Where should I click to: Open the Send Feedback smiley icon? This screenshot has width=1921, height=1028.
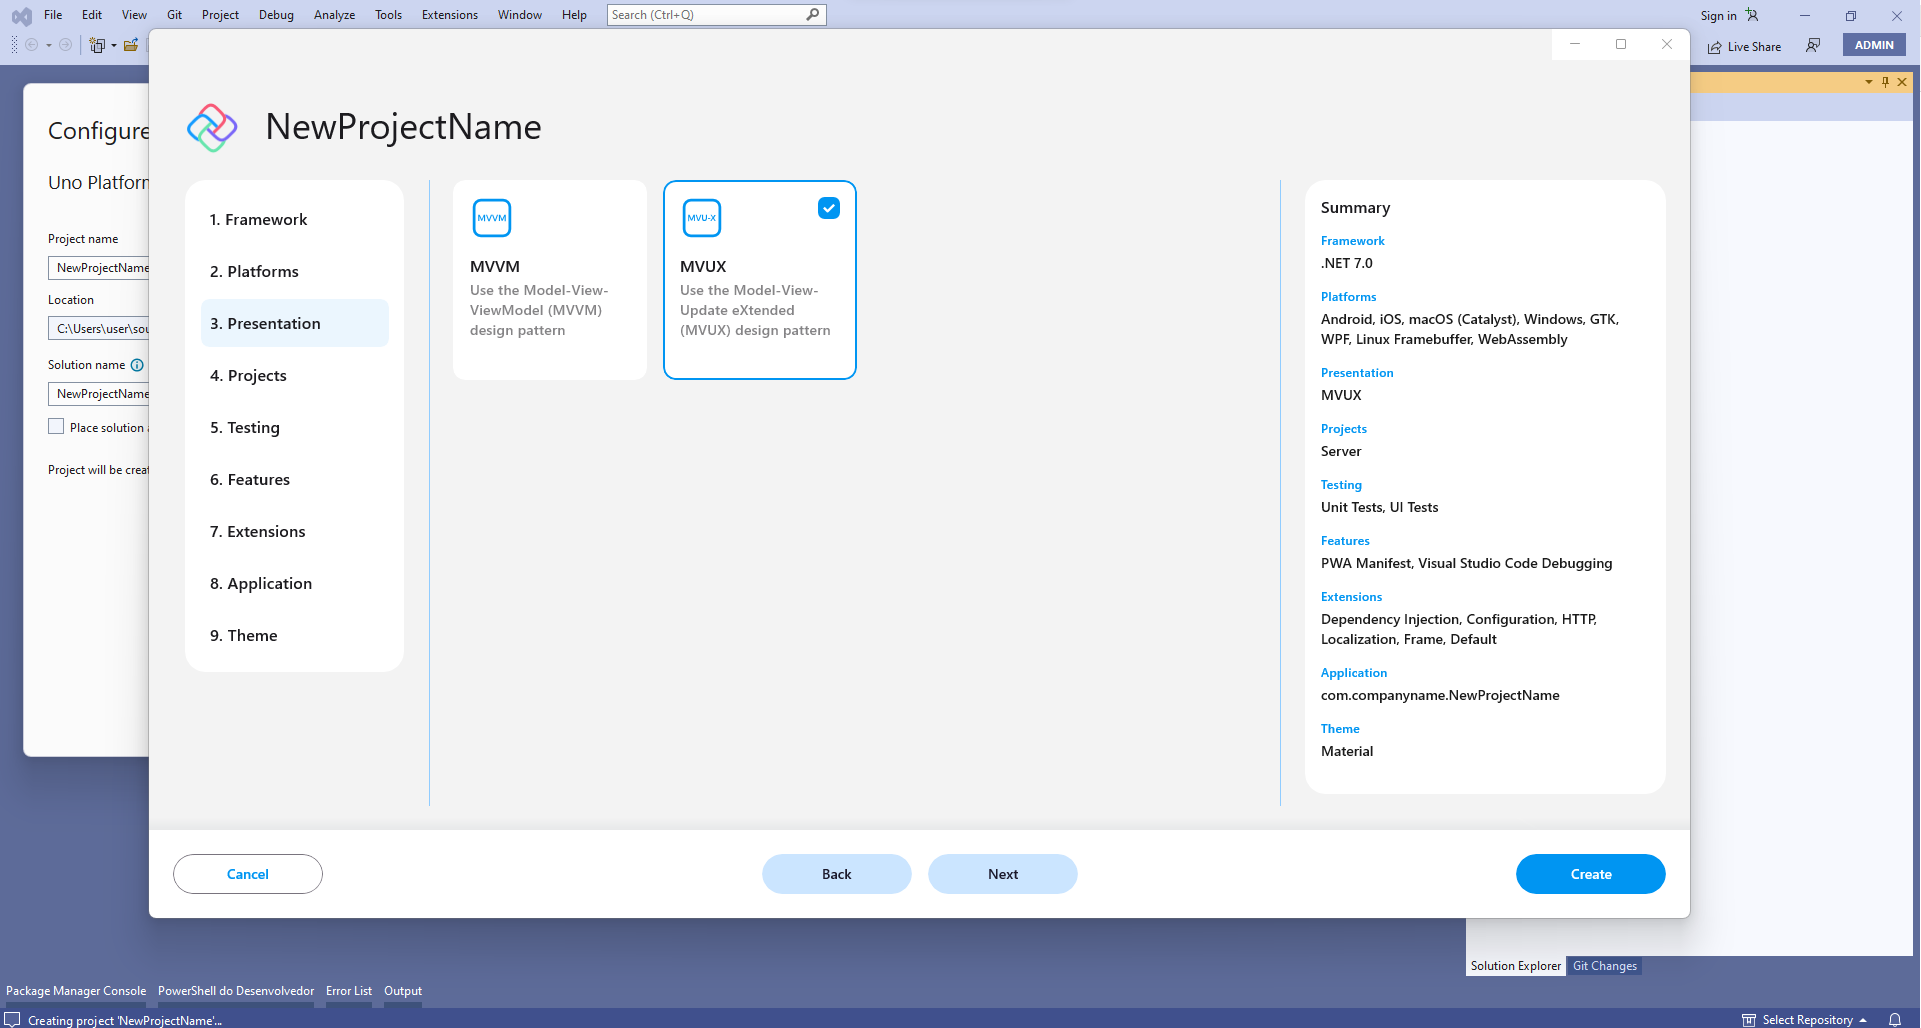1813,45
